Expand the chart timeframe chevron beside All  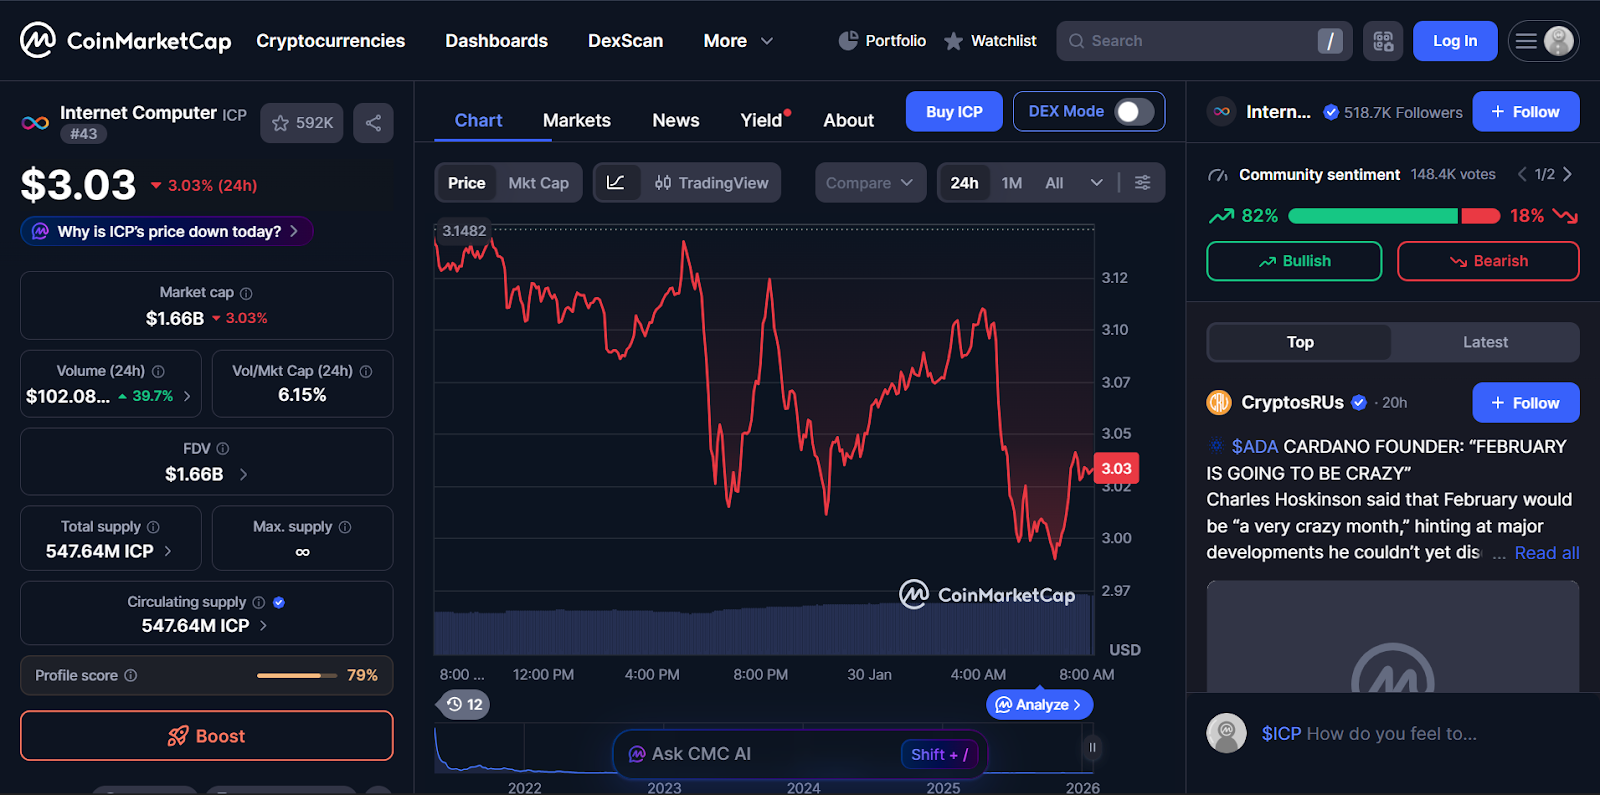[x=1097, y=182]
